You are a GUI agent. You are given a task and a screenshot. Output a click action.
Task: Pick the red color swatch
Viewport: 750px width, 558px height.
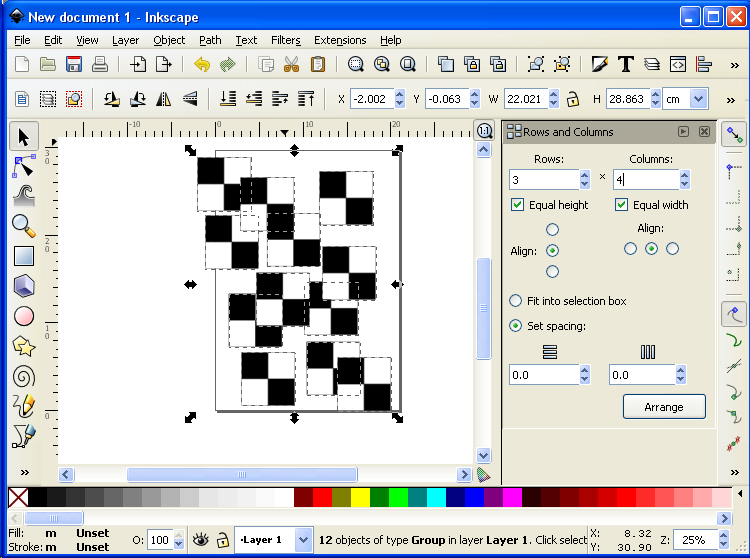[x=322, y=497]
